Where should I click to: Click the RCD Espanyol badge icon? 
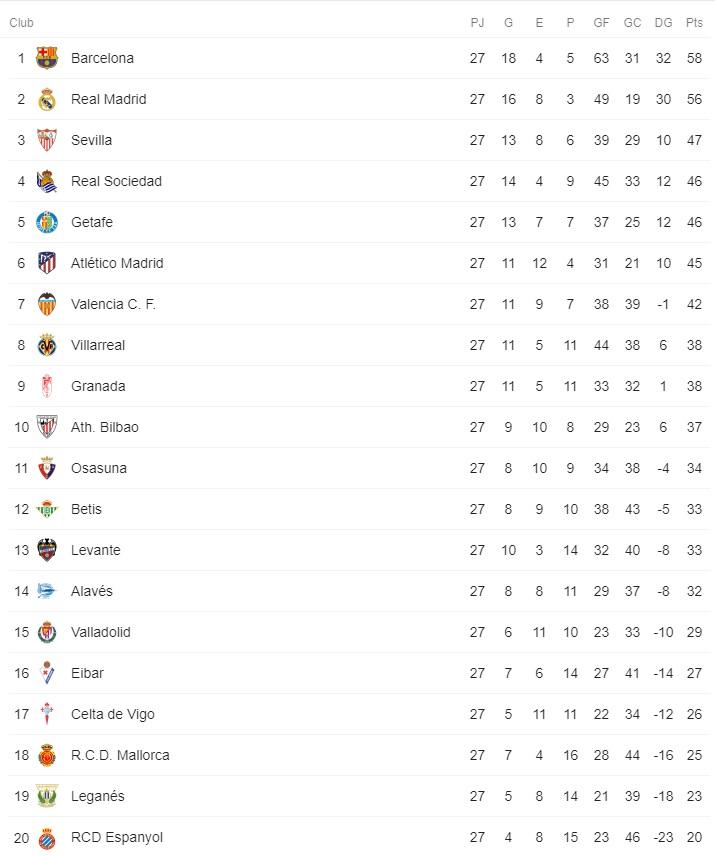[x=47, y=837]
